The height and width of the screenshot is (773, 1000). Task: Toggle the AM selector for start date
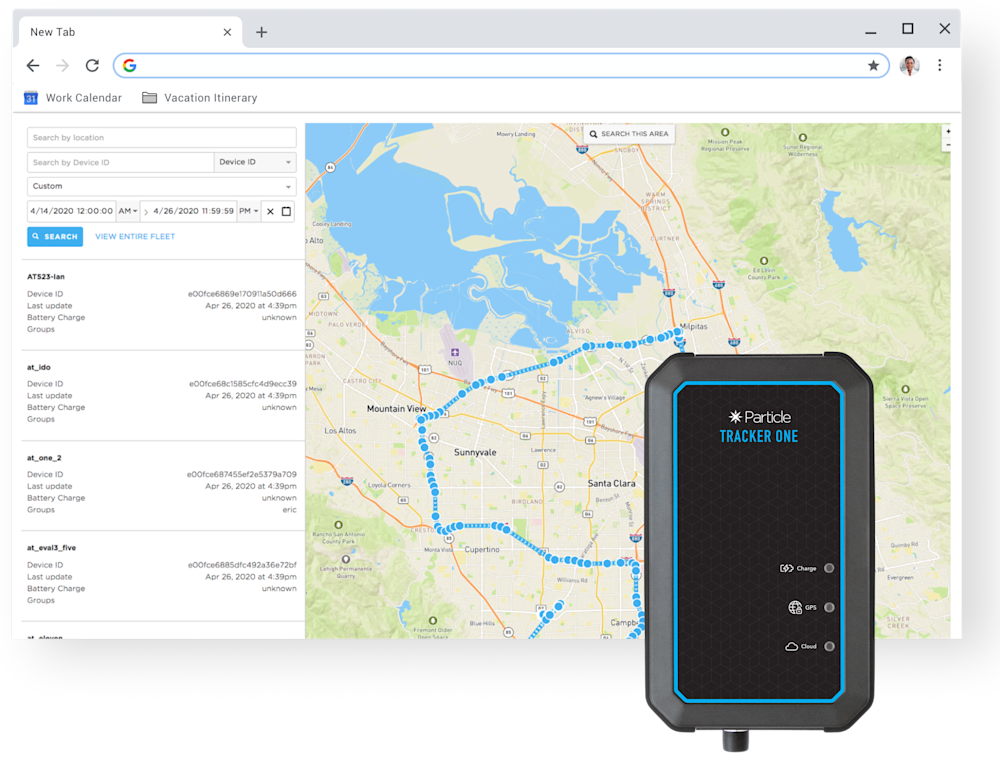[x=128, y=211]
